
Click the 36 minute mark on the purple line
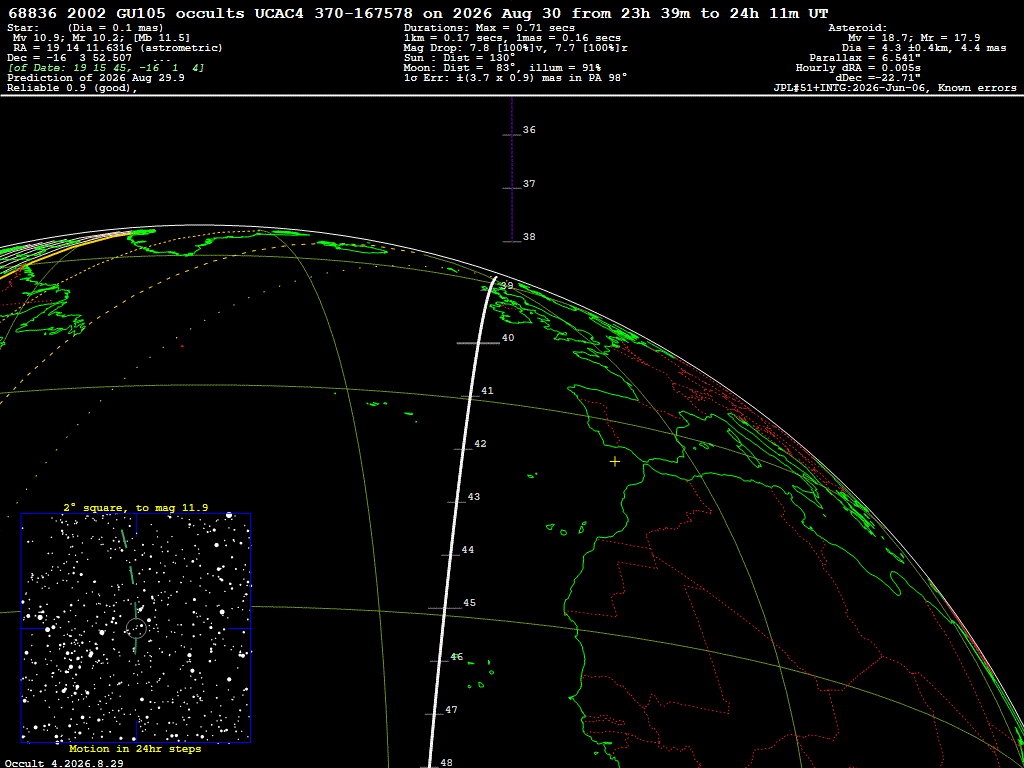click(x=529, y=130)
